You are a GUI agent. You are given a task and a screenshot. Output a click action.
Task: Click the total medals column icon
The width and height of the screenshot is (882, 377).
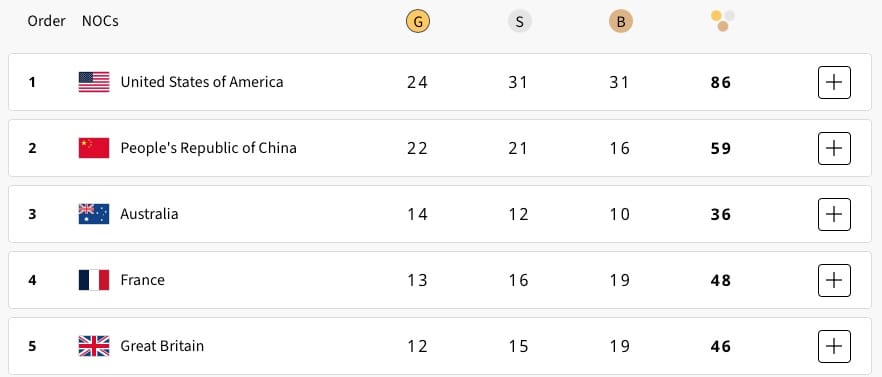722,21
